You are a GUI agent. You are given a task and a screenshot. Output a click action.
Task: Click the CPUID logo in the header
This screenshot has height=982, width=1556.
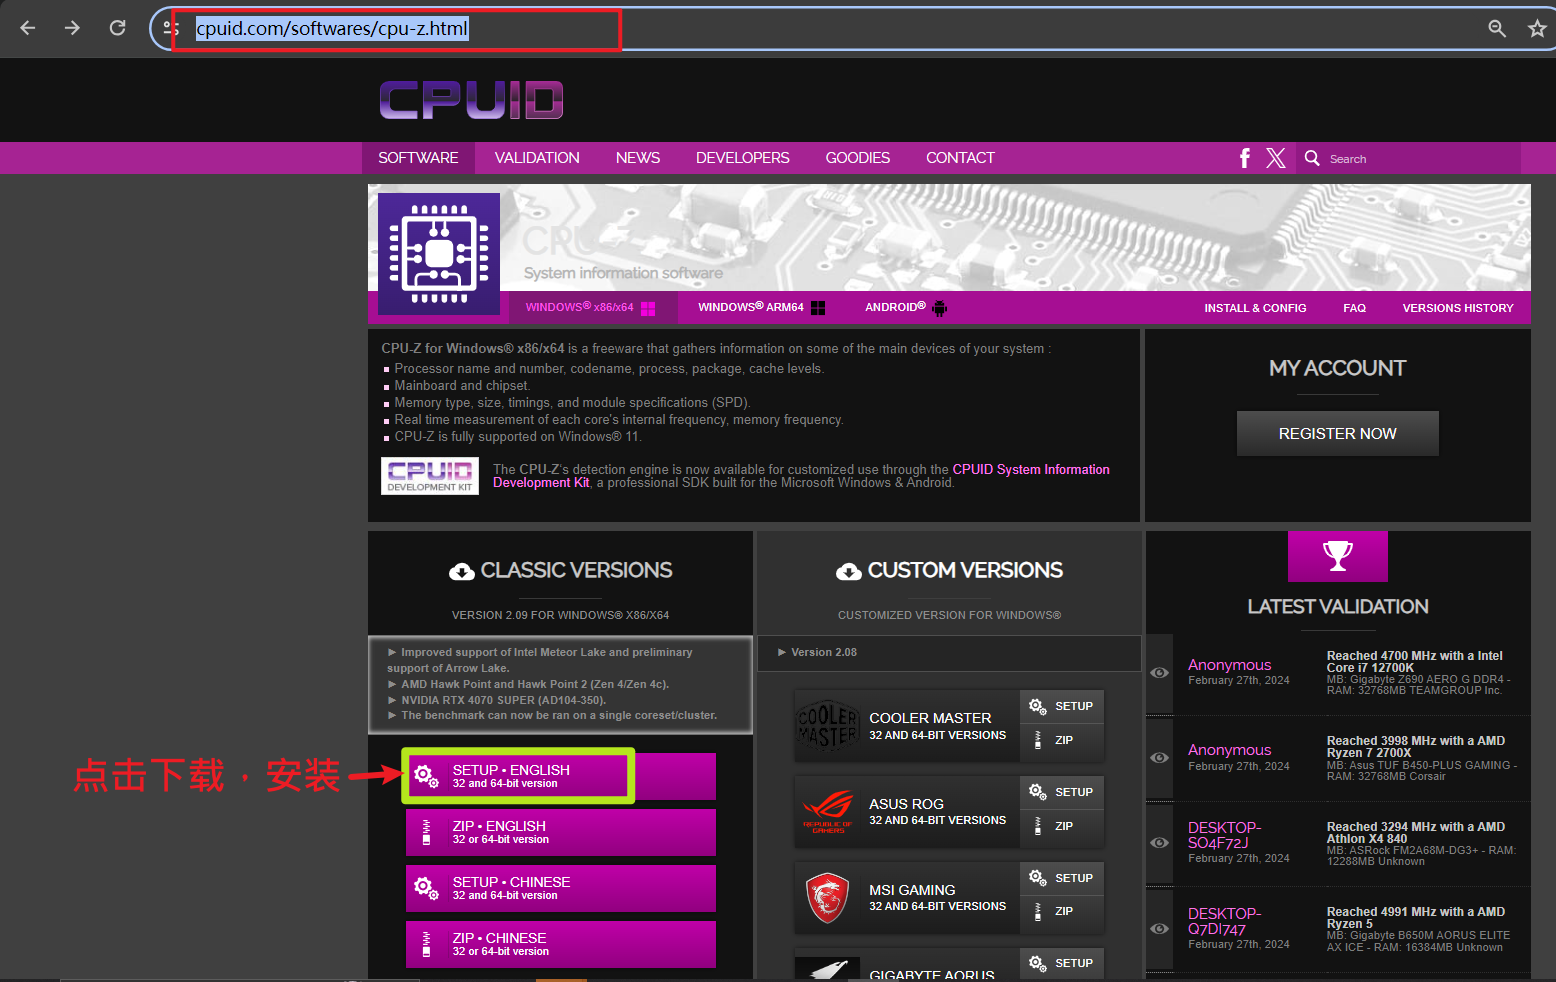click(x=471, y=100)
